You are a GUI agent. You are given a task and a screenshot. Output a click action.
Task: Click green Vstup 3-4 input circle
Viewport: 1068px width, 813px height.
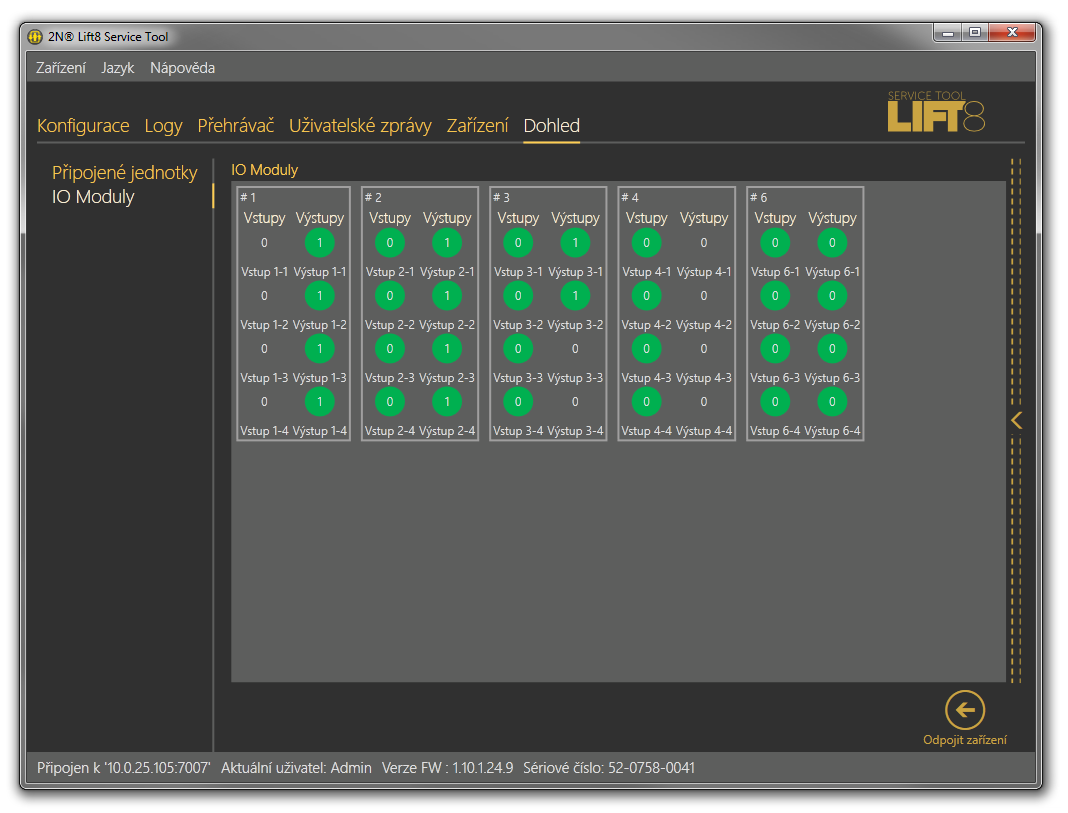(518, 402)
